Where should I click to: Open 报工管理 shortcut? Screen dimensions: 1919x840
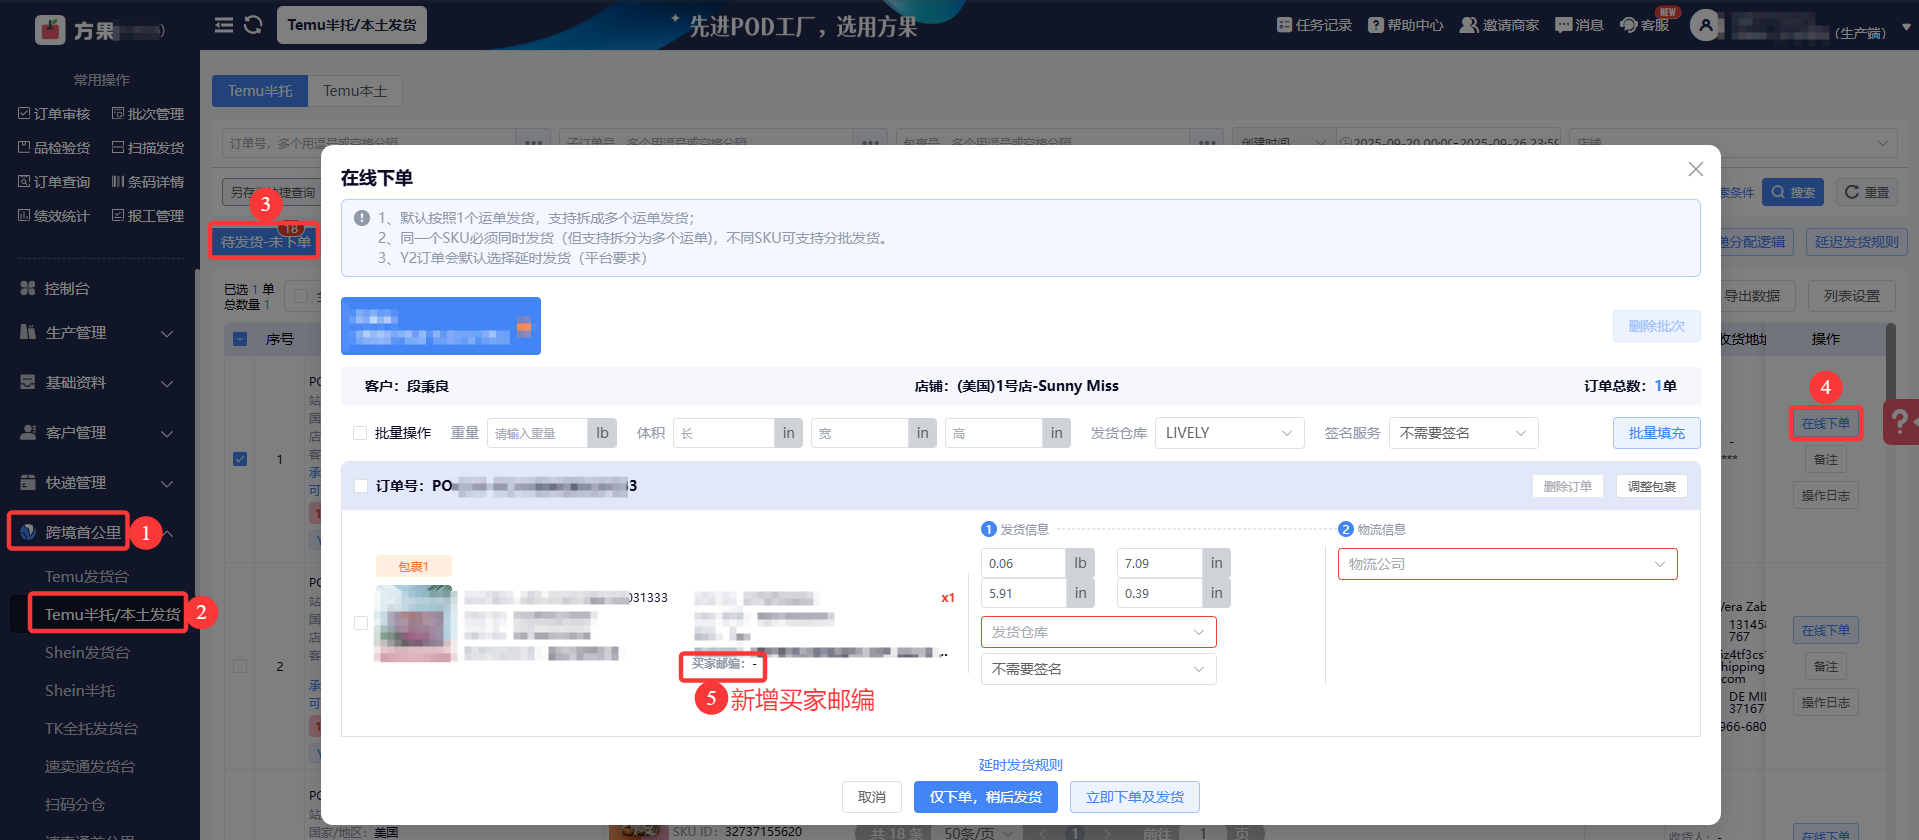(x=148, y=216)
